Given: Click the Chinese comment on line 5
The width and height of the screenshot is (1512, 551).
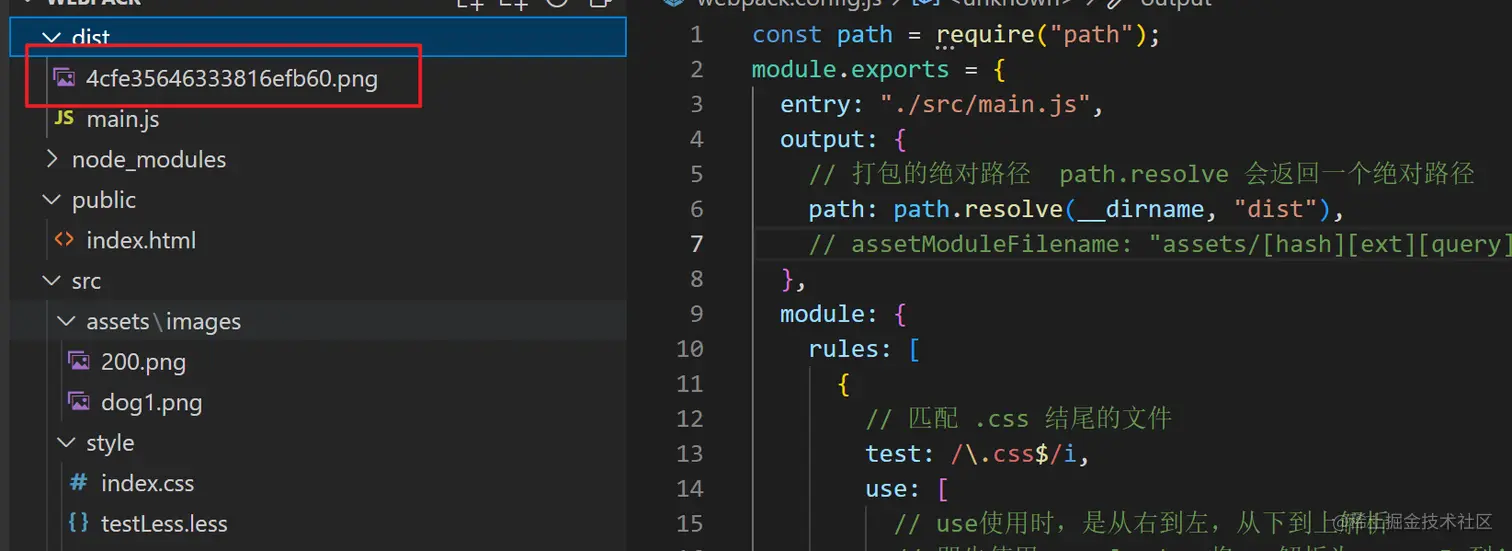Looking at the screenshot, I should coord(1141,174).
